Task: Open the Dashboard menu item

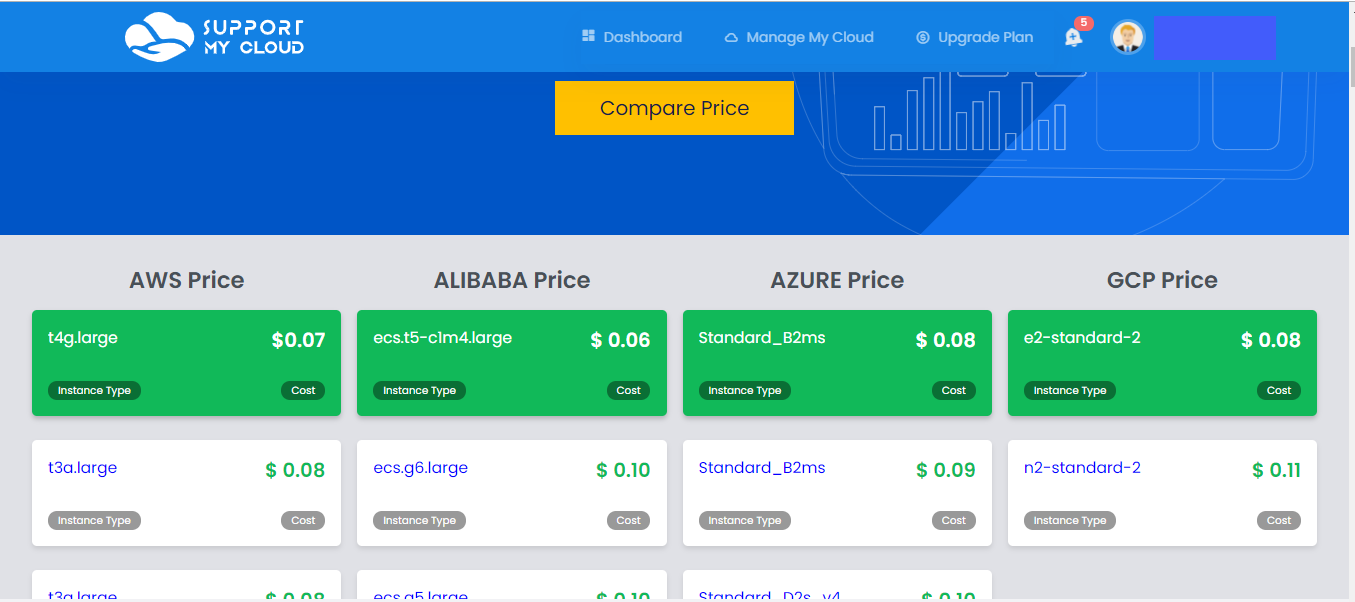Action: (642, 37)
